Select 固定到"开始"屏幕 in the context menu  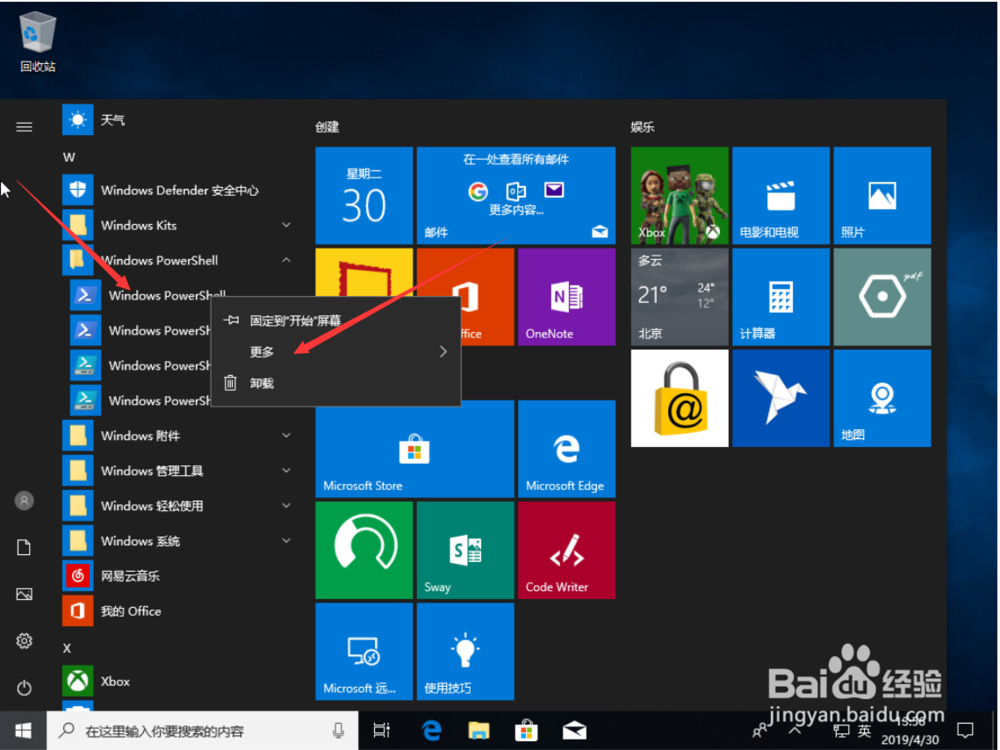click(295, 319)
